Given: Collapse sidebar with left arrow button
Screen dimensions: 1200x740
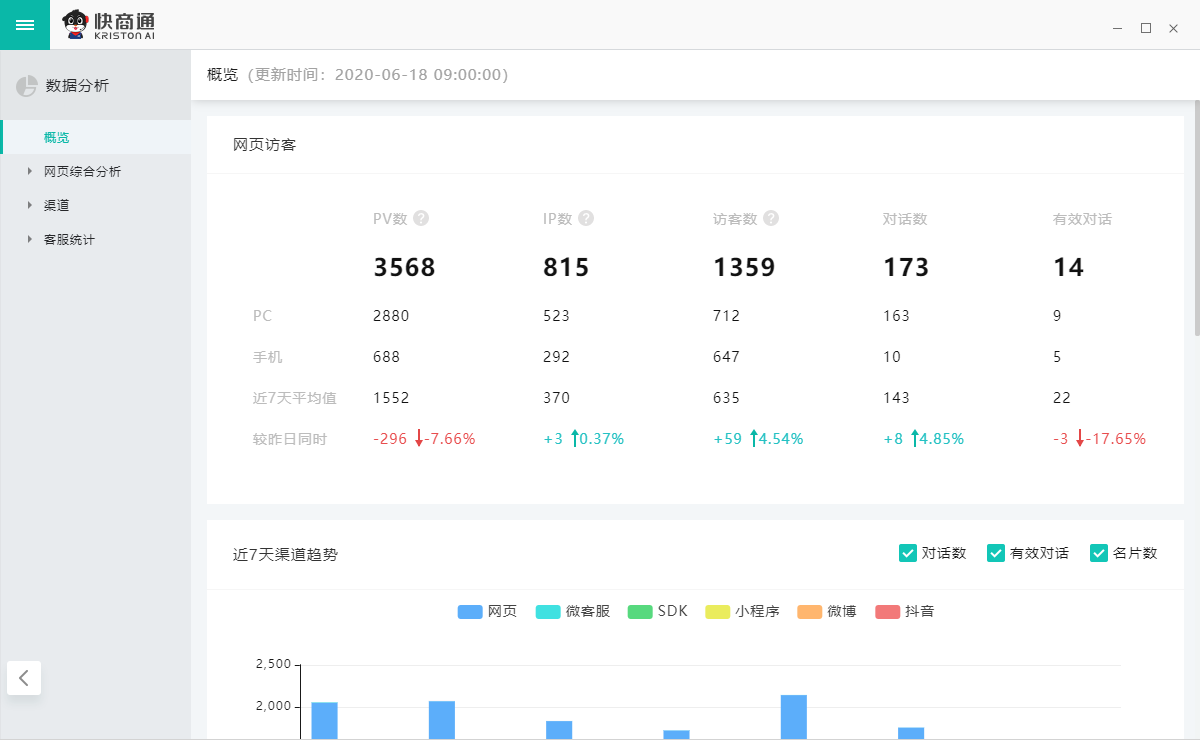Looking at the screenshot, I should click(24, 677).
